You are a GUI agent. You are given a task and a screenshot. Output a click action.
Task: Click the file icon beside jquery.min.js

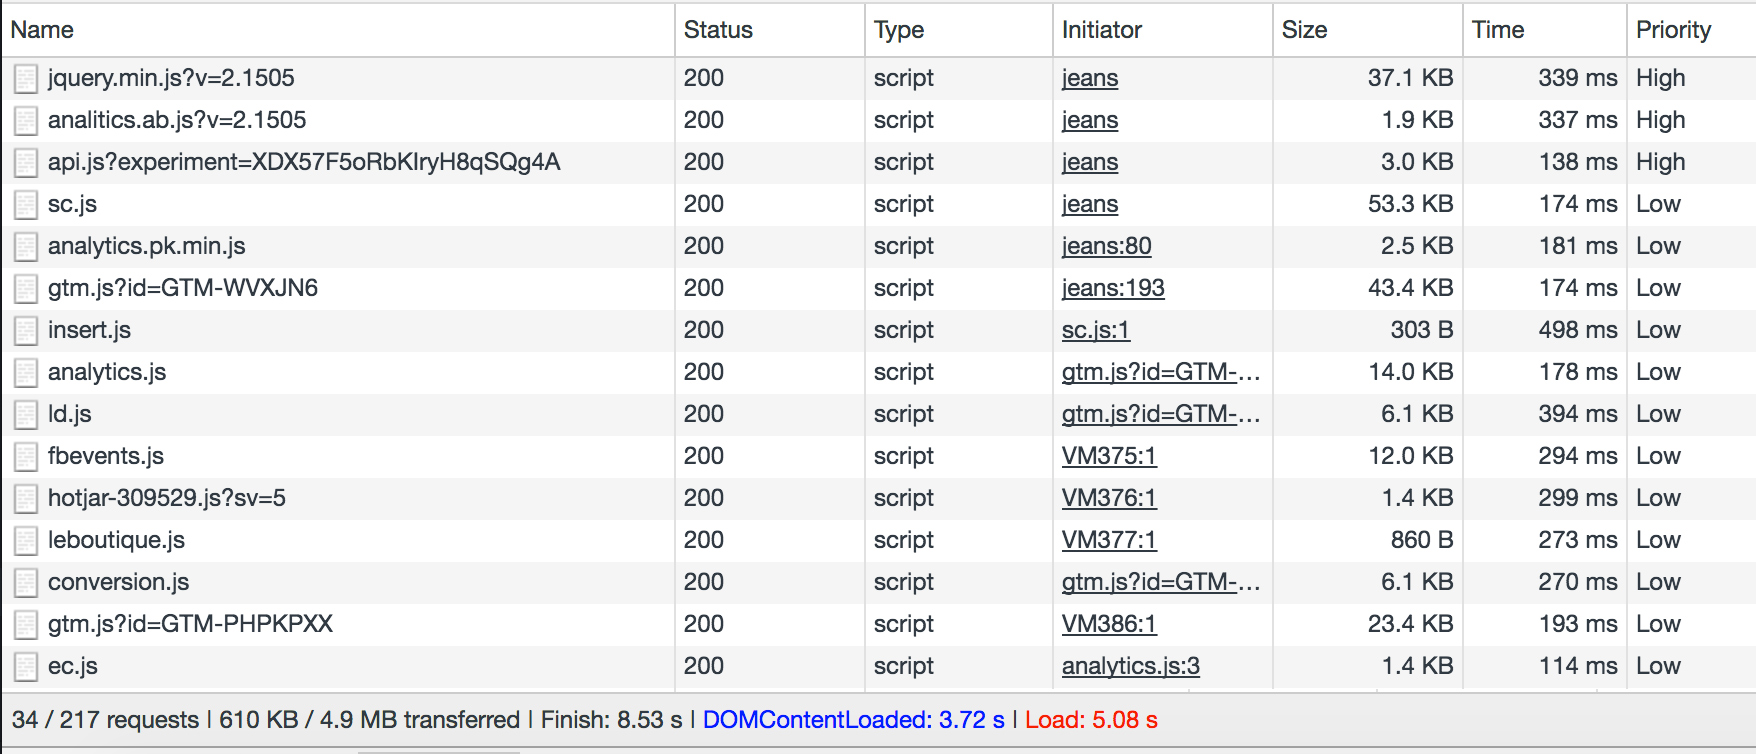tap(26, 79)
